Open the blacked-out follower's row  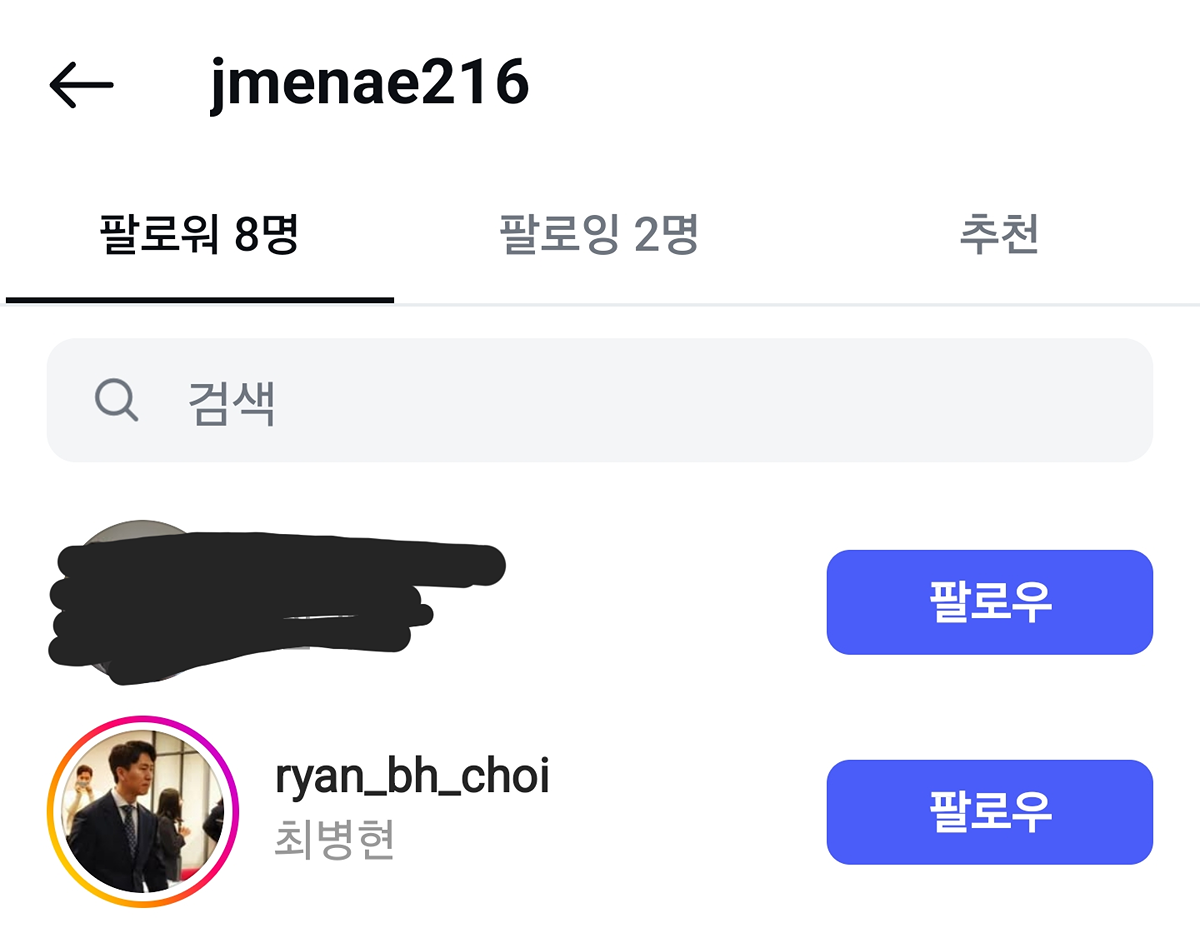point(600,602)
